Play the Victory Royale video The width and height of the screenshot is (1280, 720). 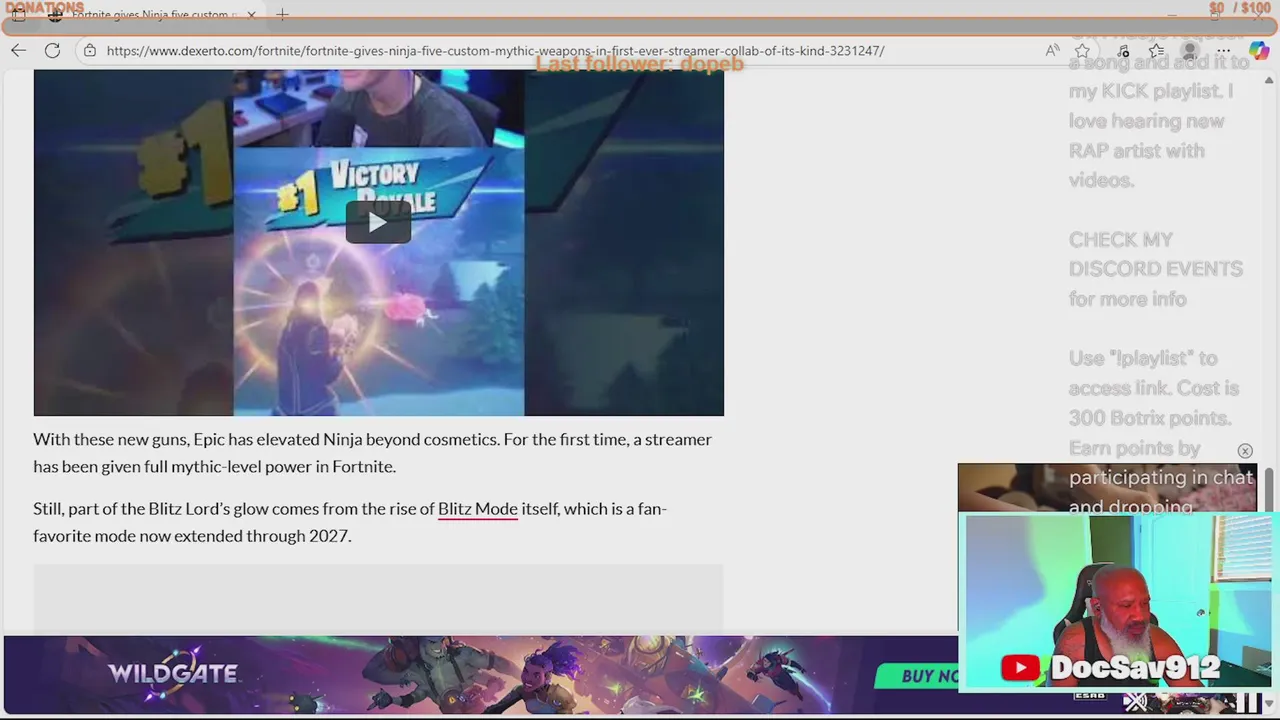pos(378,222)
